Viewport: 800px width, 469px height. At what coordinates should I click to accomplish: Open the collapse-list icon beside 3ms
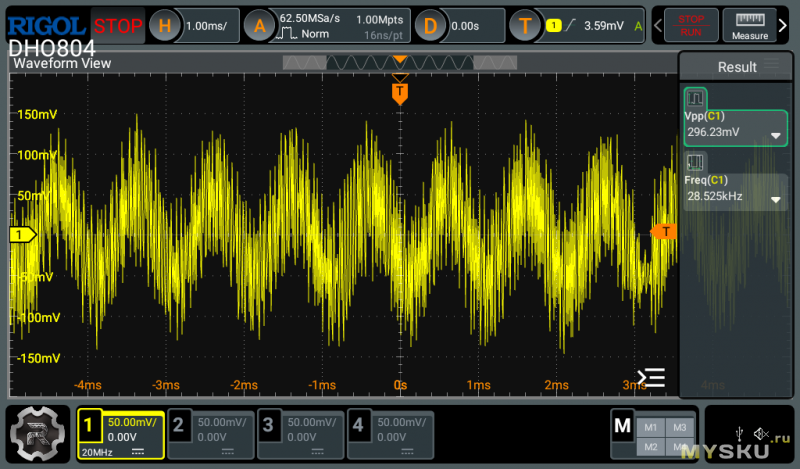click(x=651, y=378)
